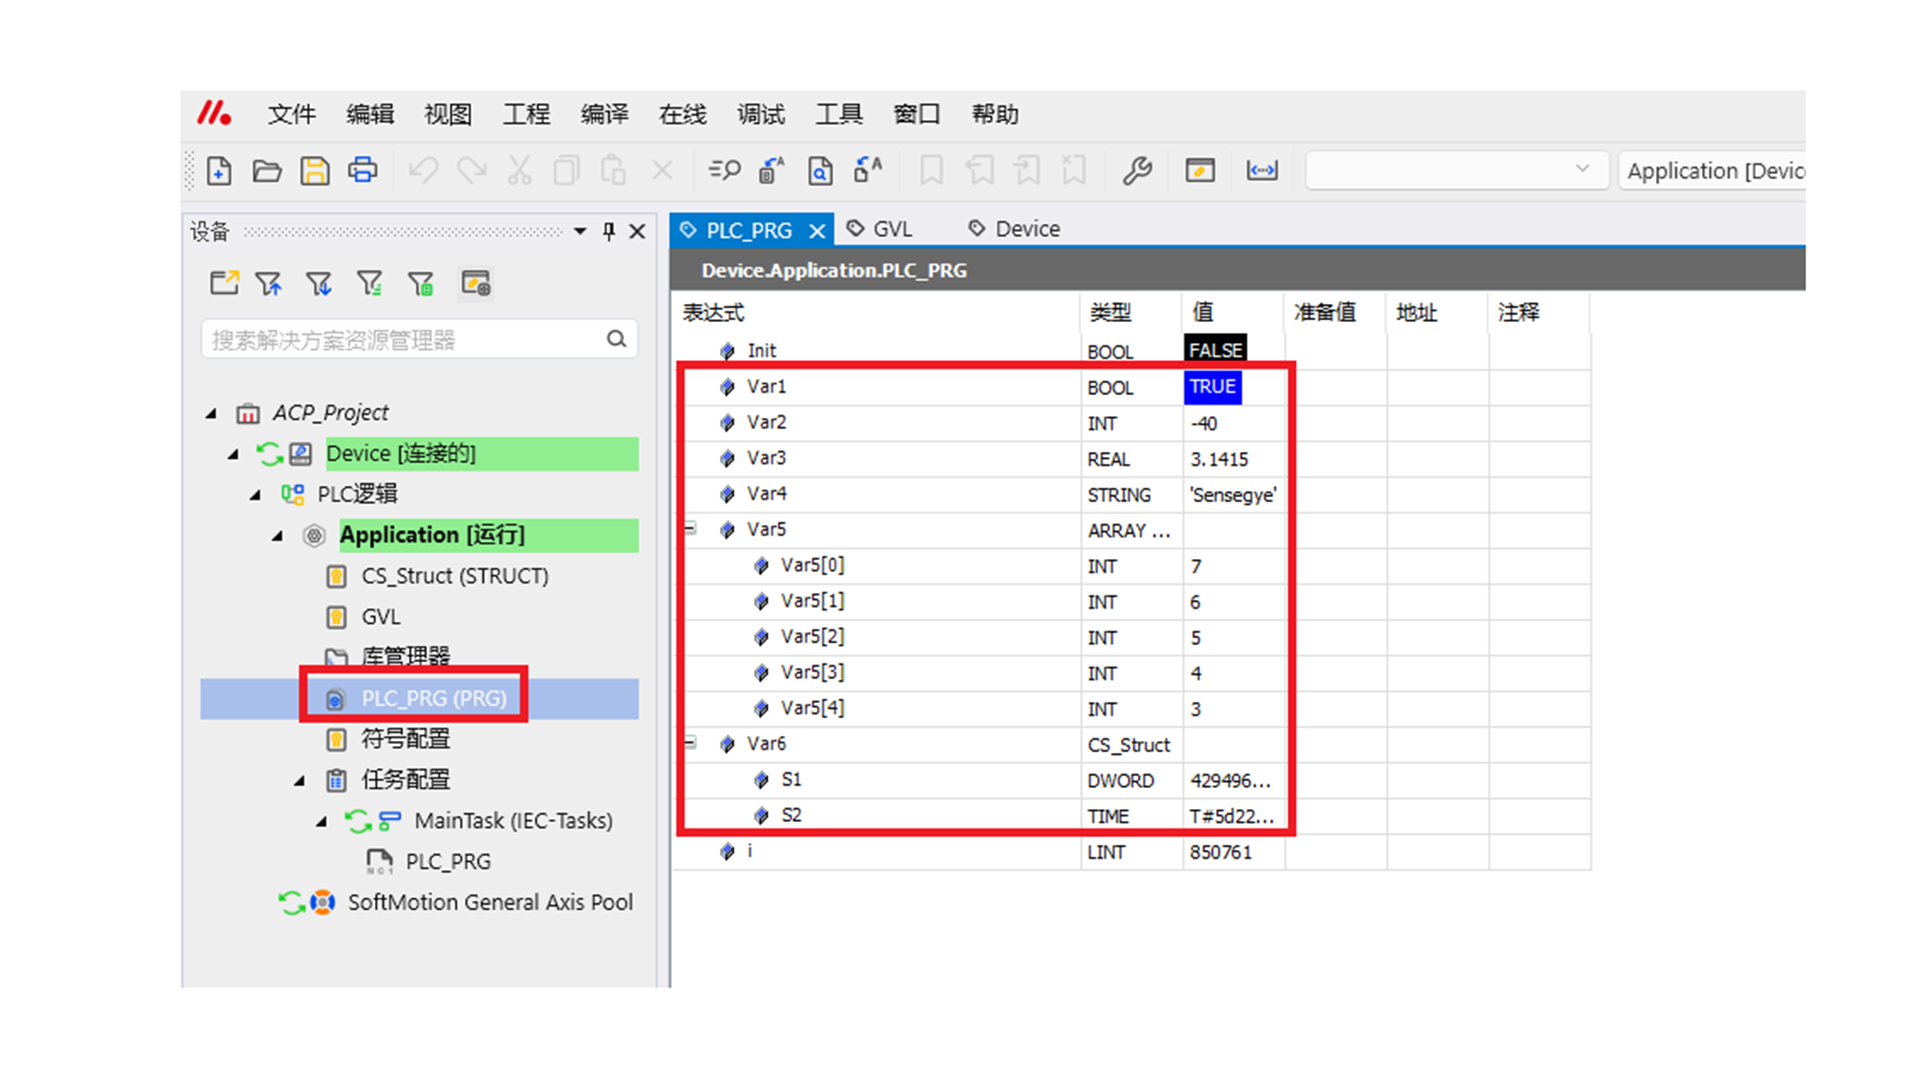The width and height of the screenshot is (1920, 1080).
Task: Open the 窗口 menu
Action: click(917, 114)
